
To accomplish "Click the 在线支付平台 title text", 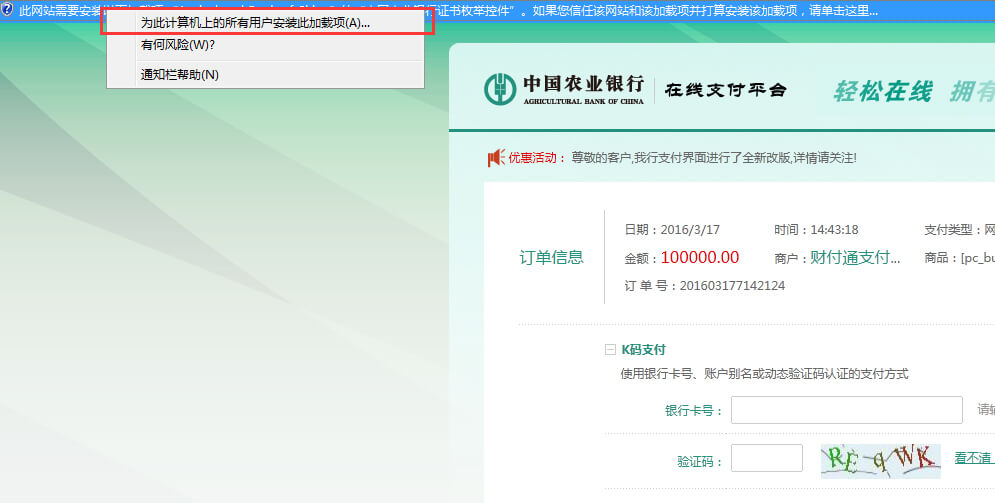I will tap(726, 90).
